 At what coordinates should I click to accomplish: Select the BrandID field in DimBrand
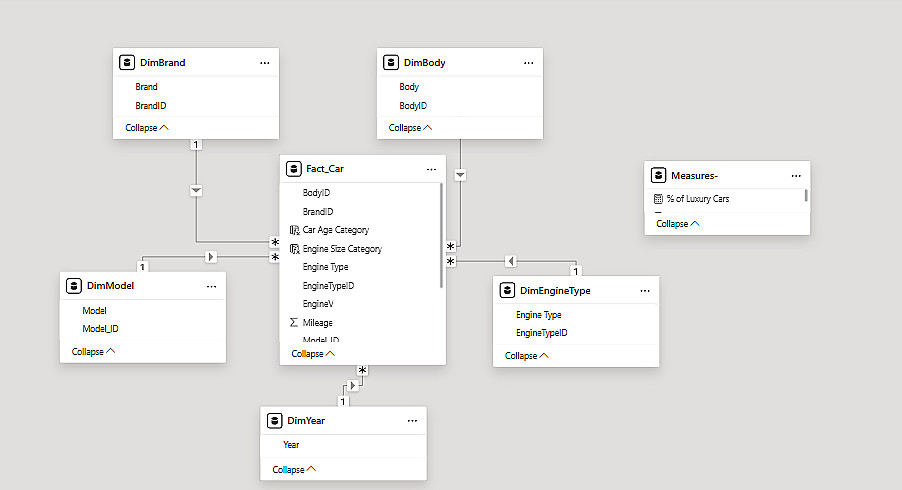point(150,105)
